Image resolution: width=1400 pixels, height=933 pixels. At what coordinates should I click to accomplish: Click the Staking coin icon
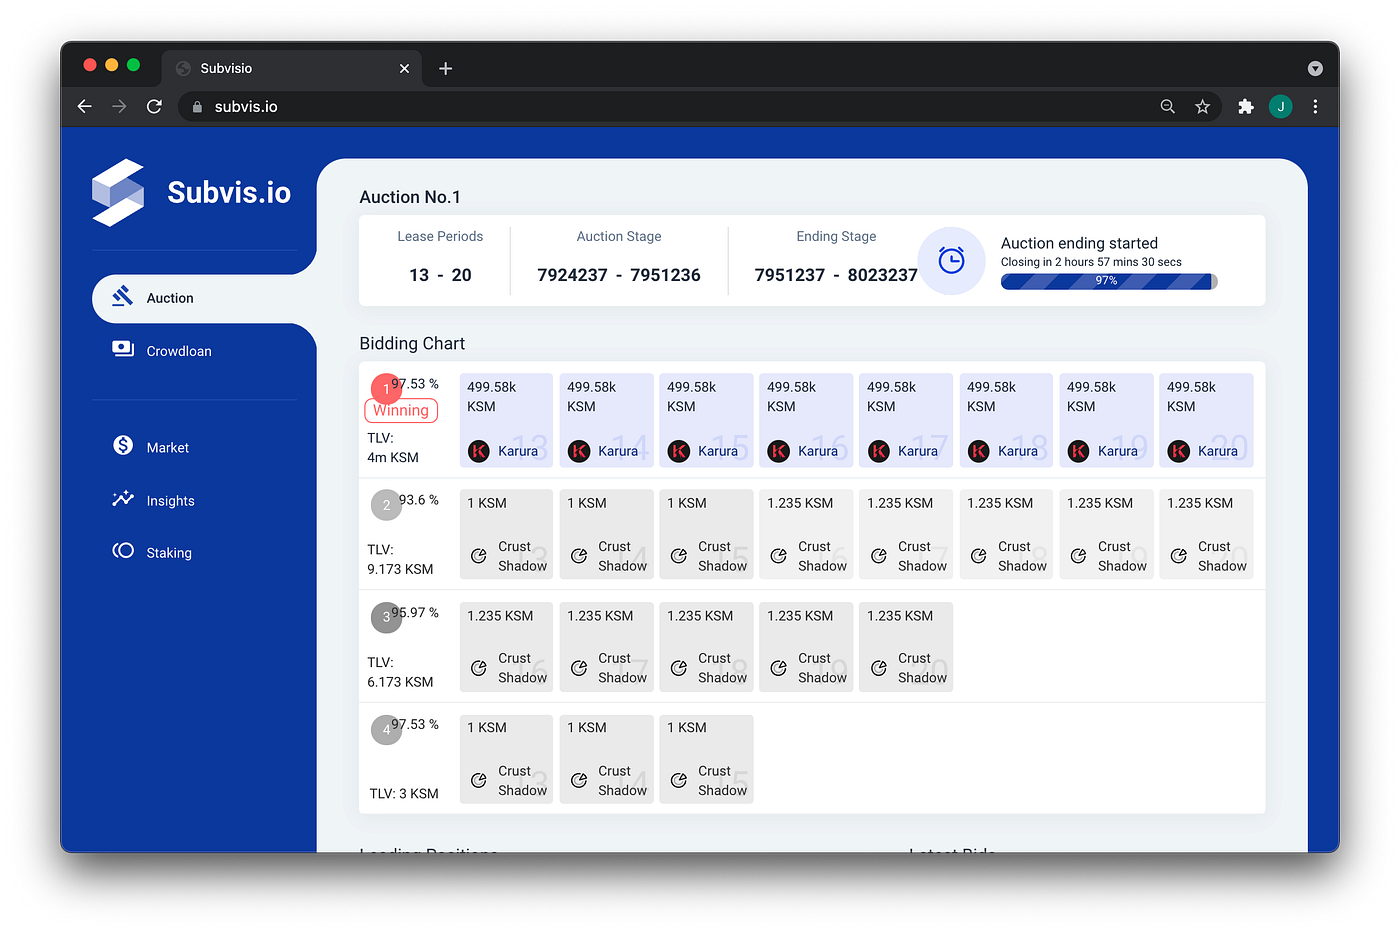(123, 551)
